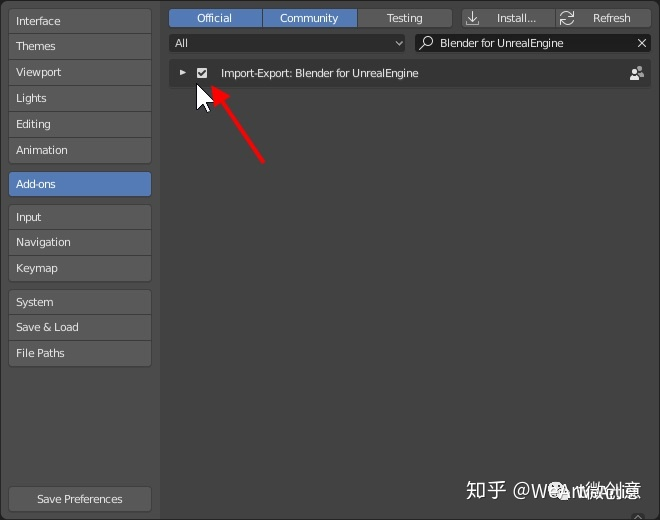
Task: Go to the Editing section
Action: 80,124
